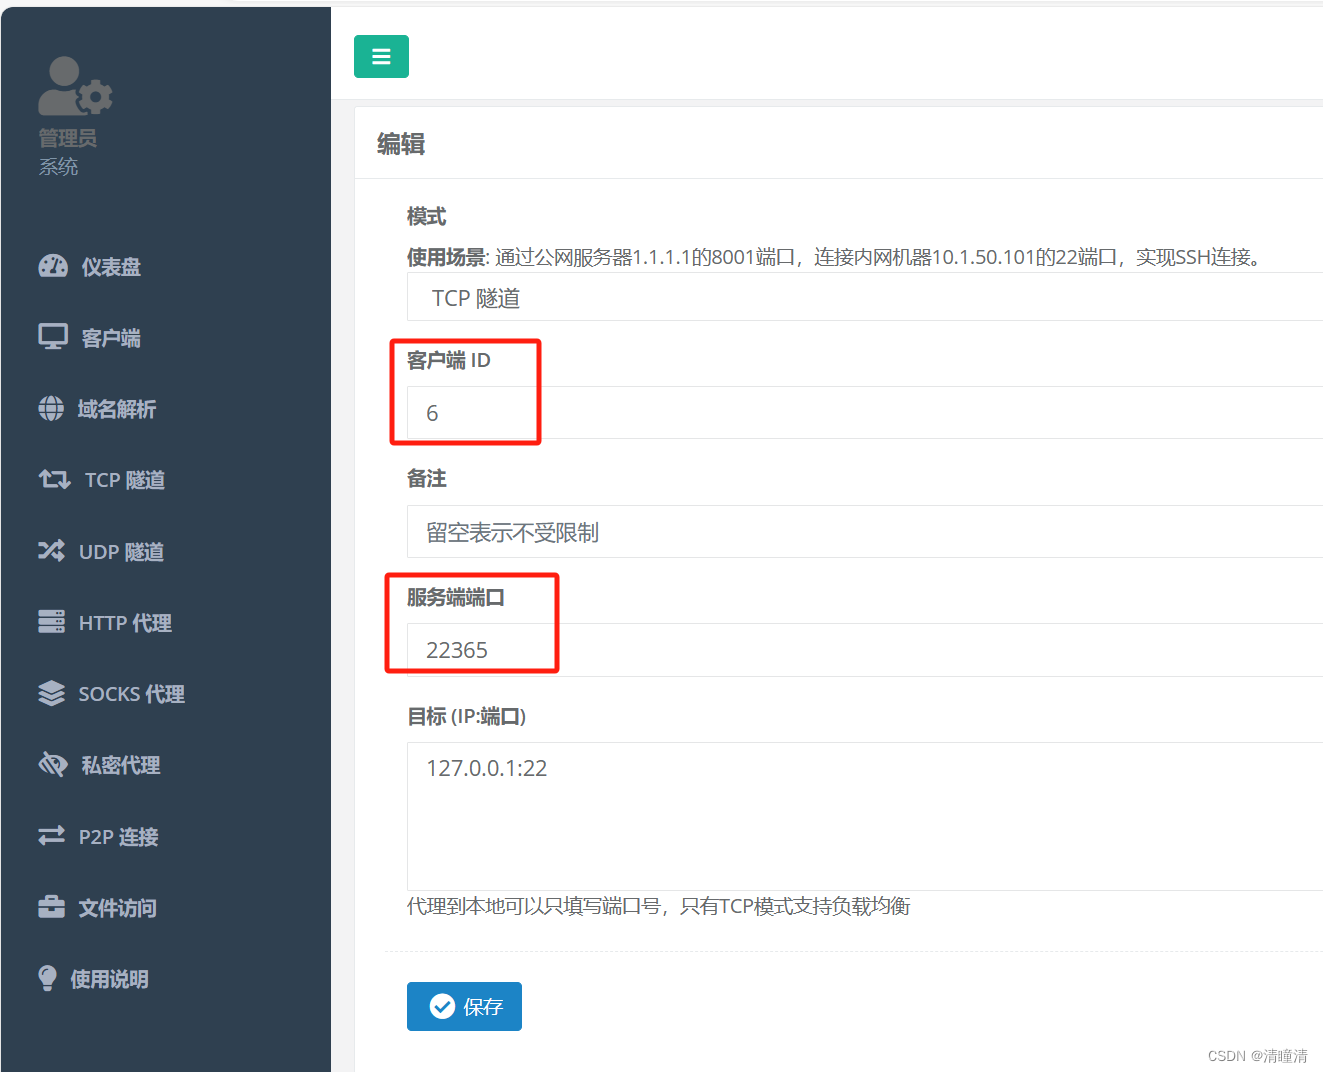
Task: Click the UDP tunnel shuffle icon
Action: pos(51,551)
